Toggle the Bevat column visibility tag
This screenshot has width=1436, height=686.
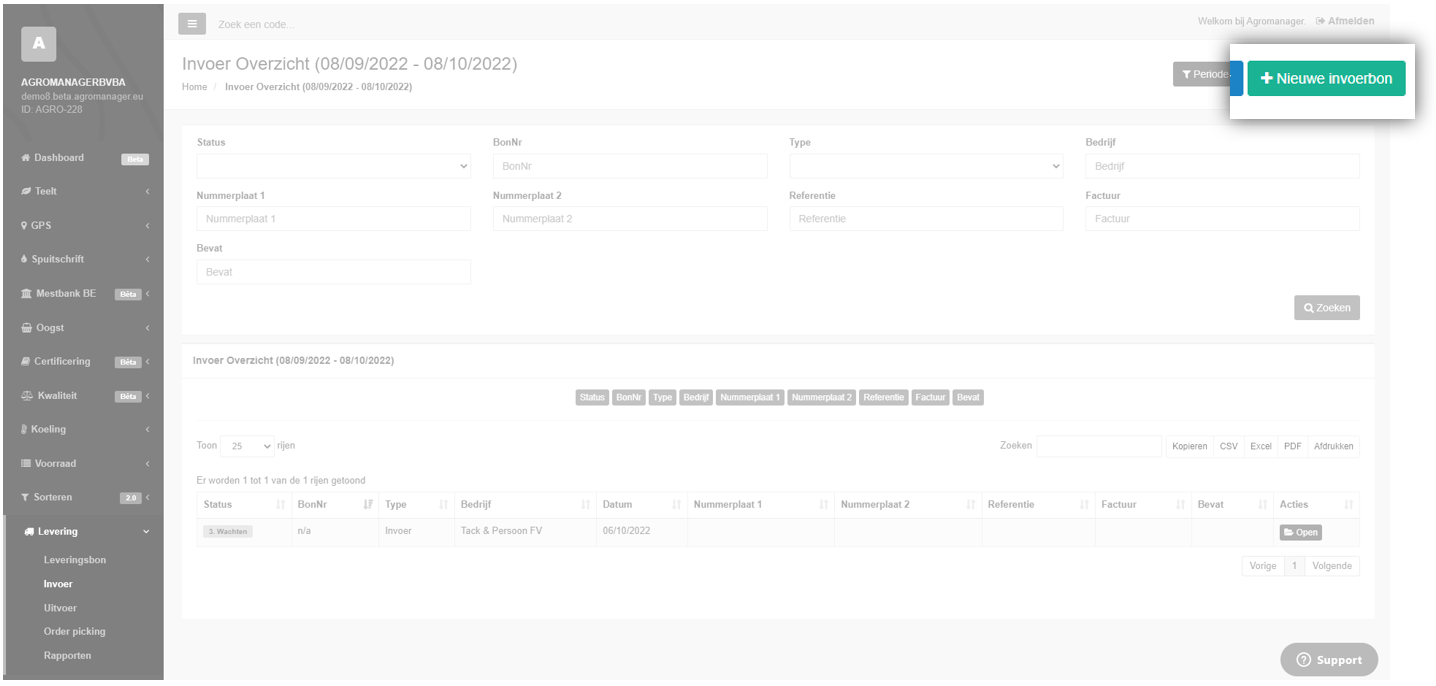[968, 397]
